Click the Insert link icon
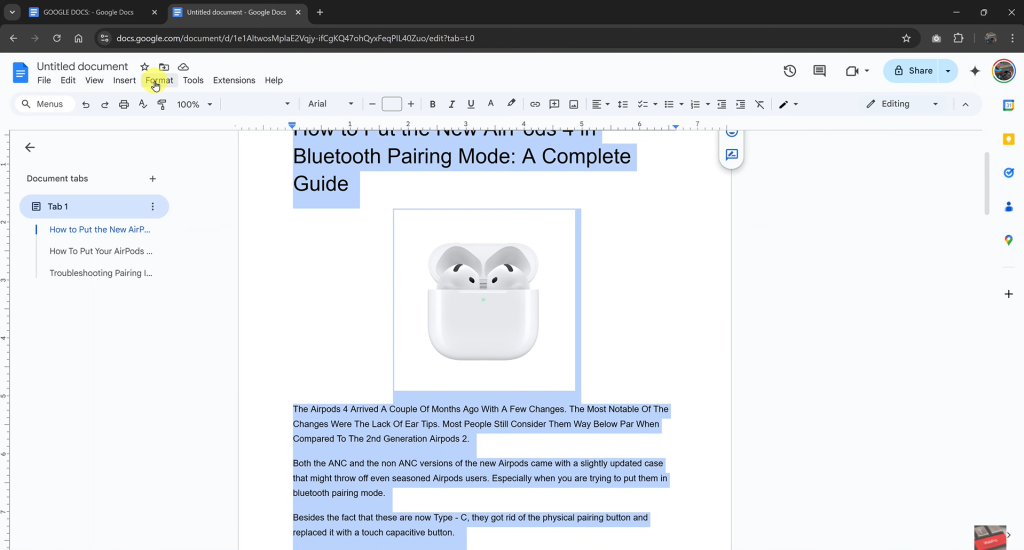This screenshot has height=550, width=1024. [535, 105]
